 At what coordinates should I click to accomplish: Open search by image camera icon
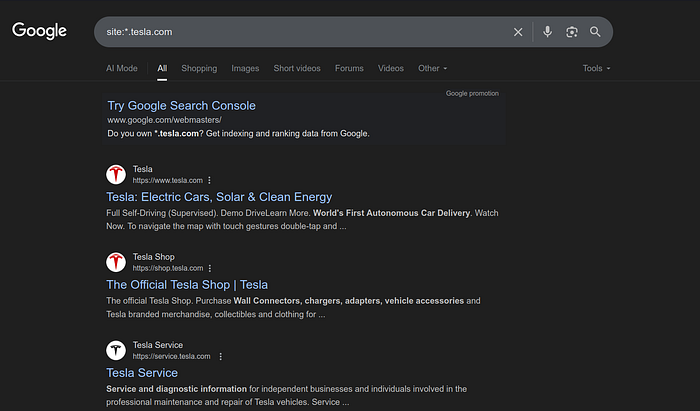(571, 32)
